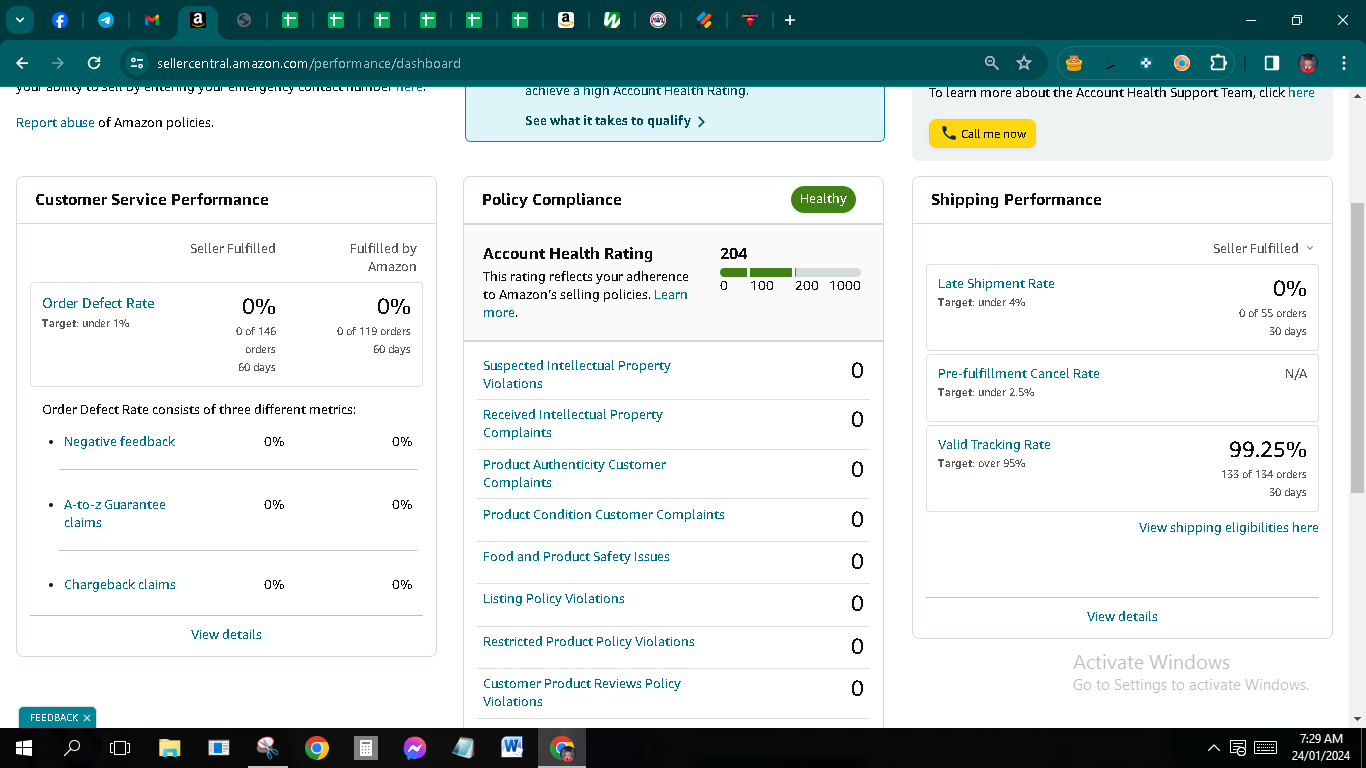The image size is (1366, 768).
Task: Open Chargeback claims
Action: pos(120,584)
